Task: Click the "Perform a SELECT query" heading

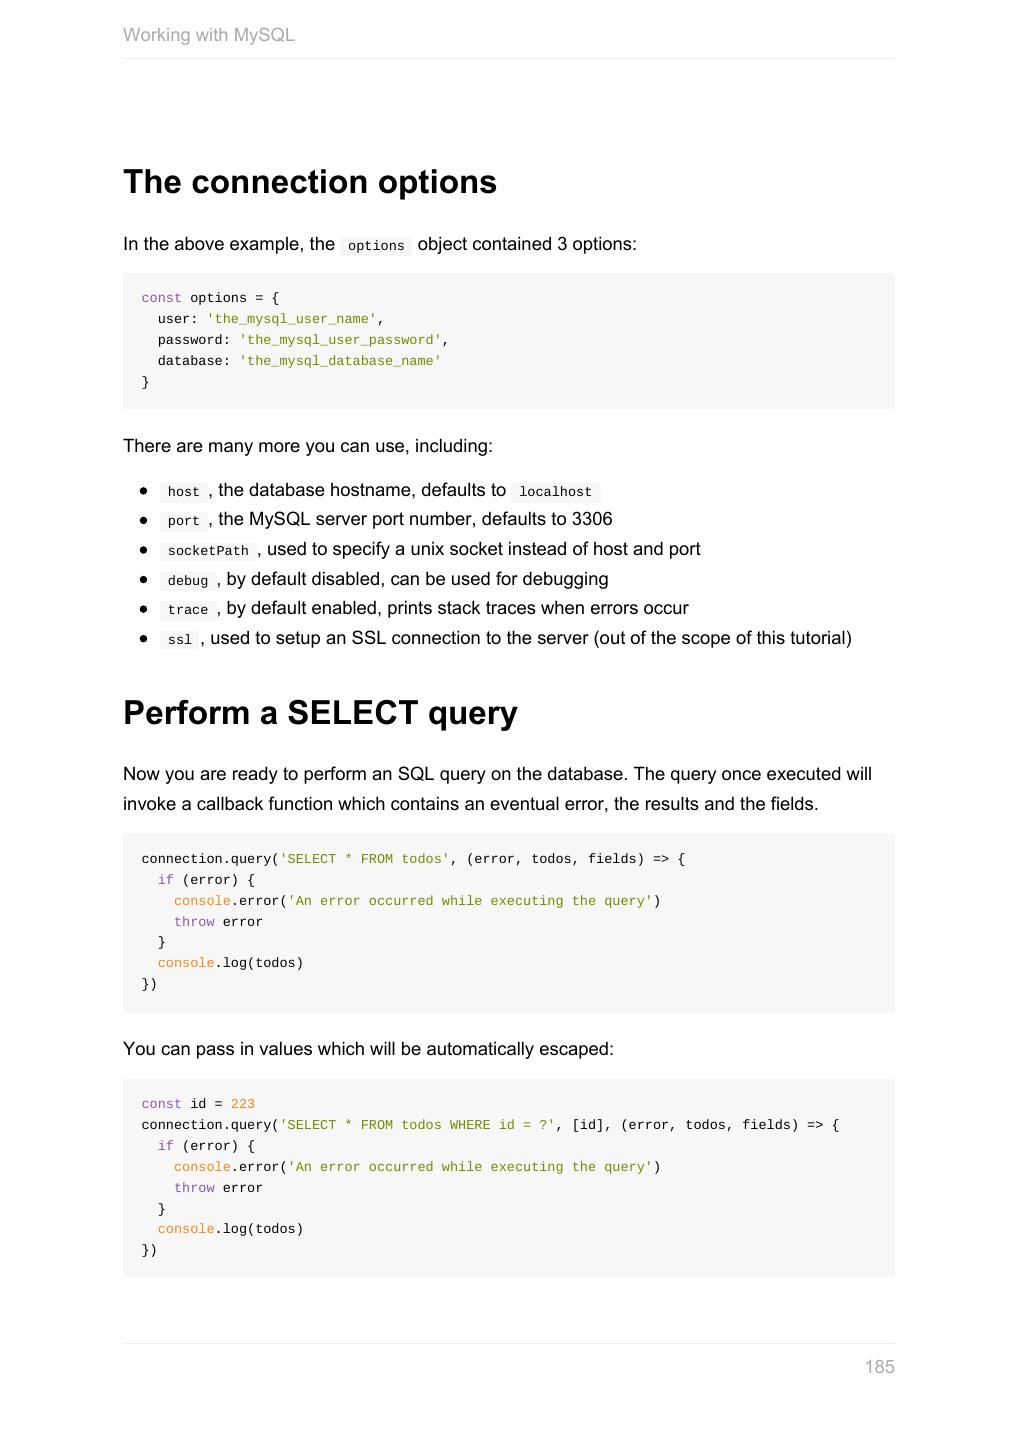Action: coord(320,713)
